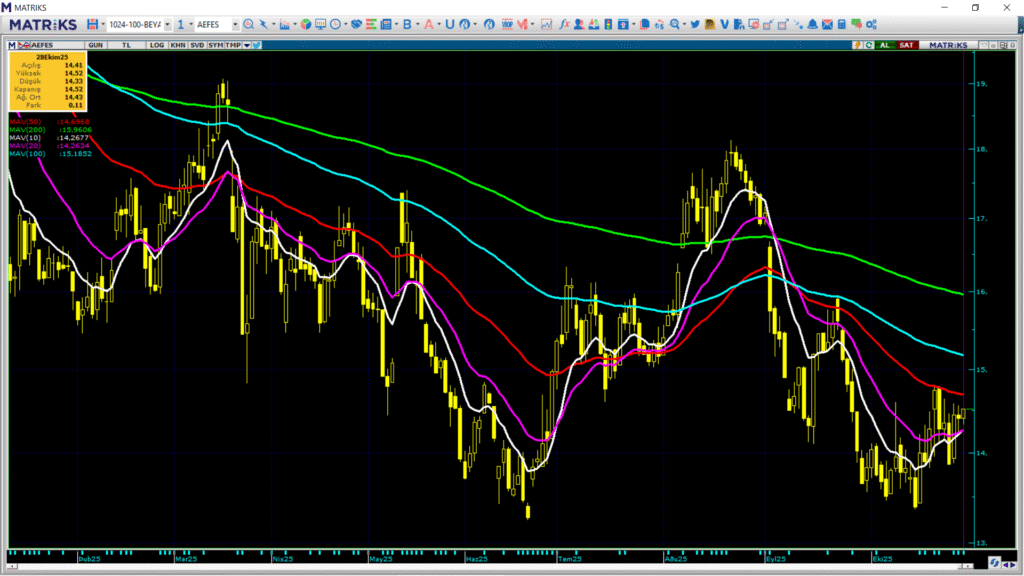Viewport: 1024px width, 576px height.
Task: Open the AEFES symbol dropdown
Action: (235, 23)
